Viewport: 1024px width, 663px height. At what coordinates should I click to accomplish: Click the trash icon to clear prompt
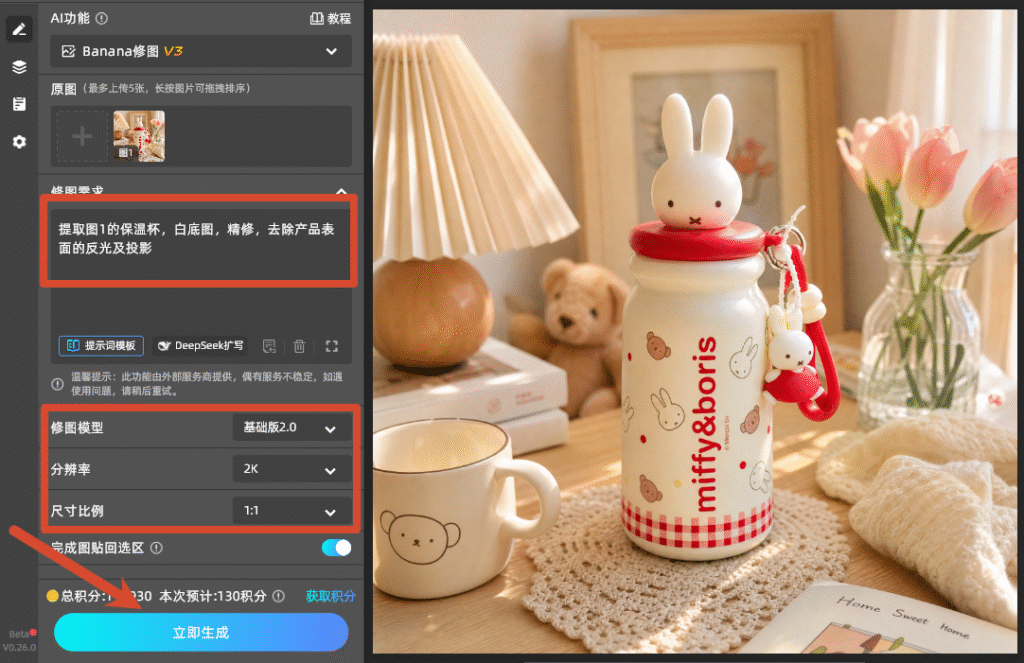coord(299,346)
